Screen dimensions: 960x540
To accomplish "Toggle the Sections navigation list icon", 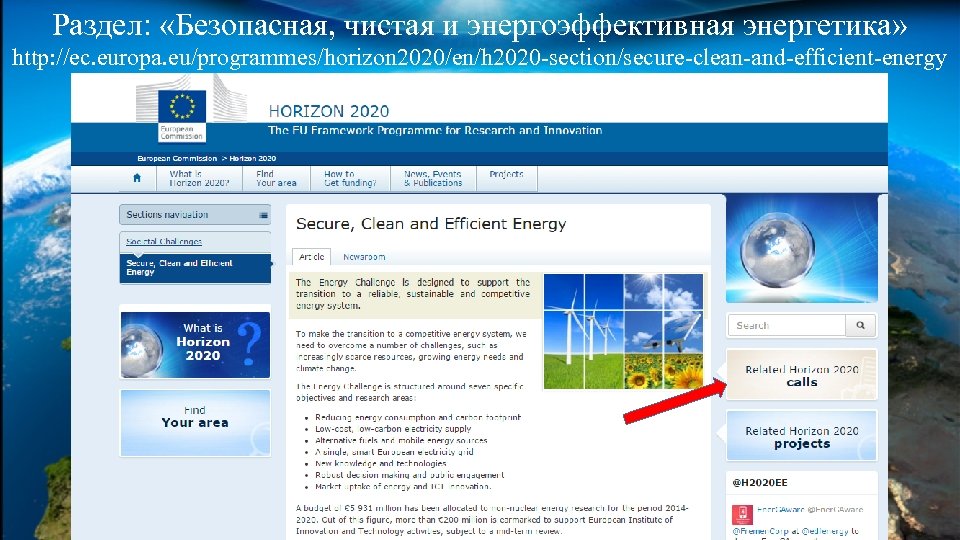I will click(263, 215).
